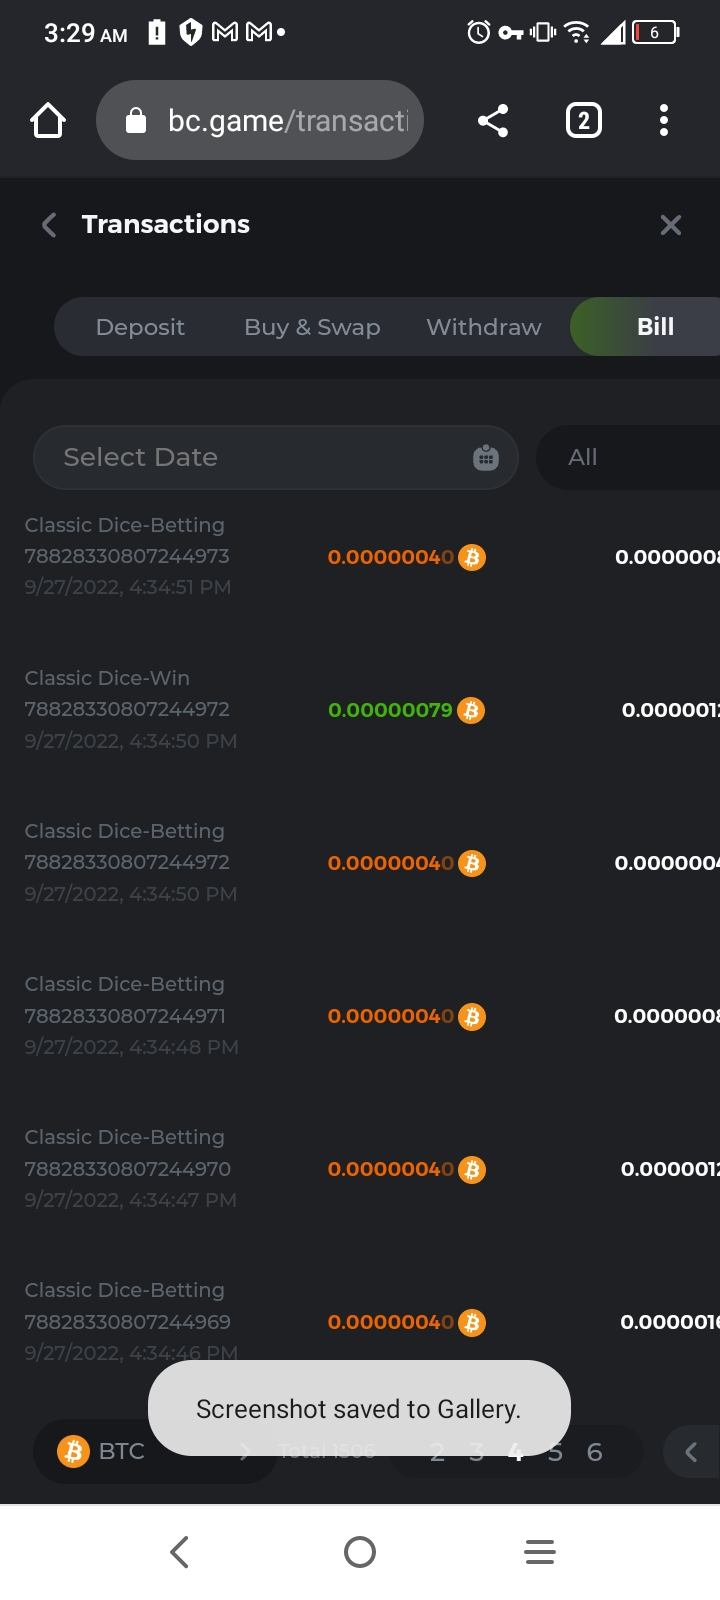Open the browser three-dot menu
The width and height of the screenshot is (720, 1600).
tap(663, 121)
